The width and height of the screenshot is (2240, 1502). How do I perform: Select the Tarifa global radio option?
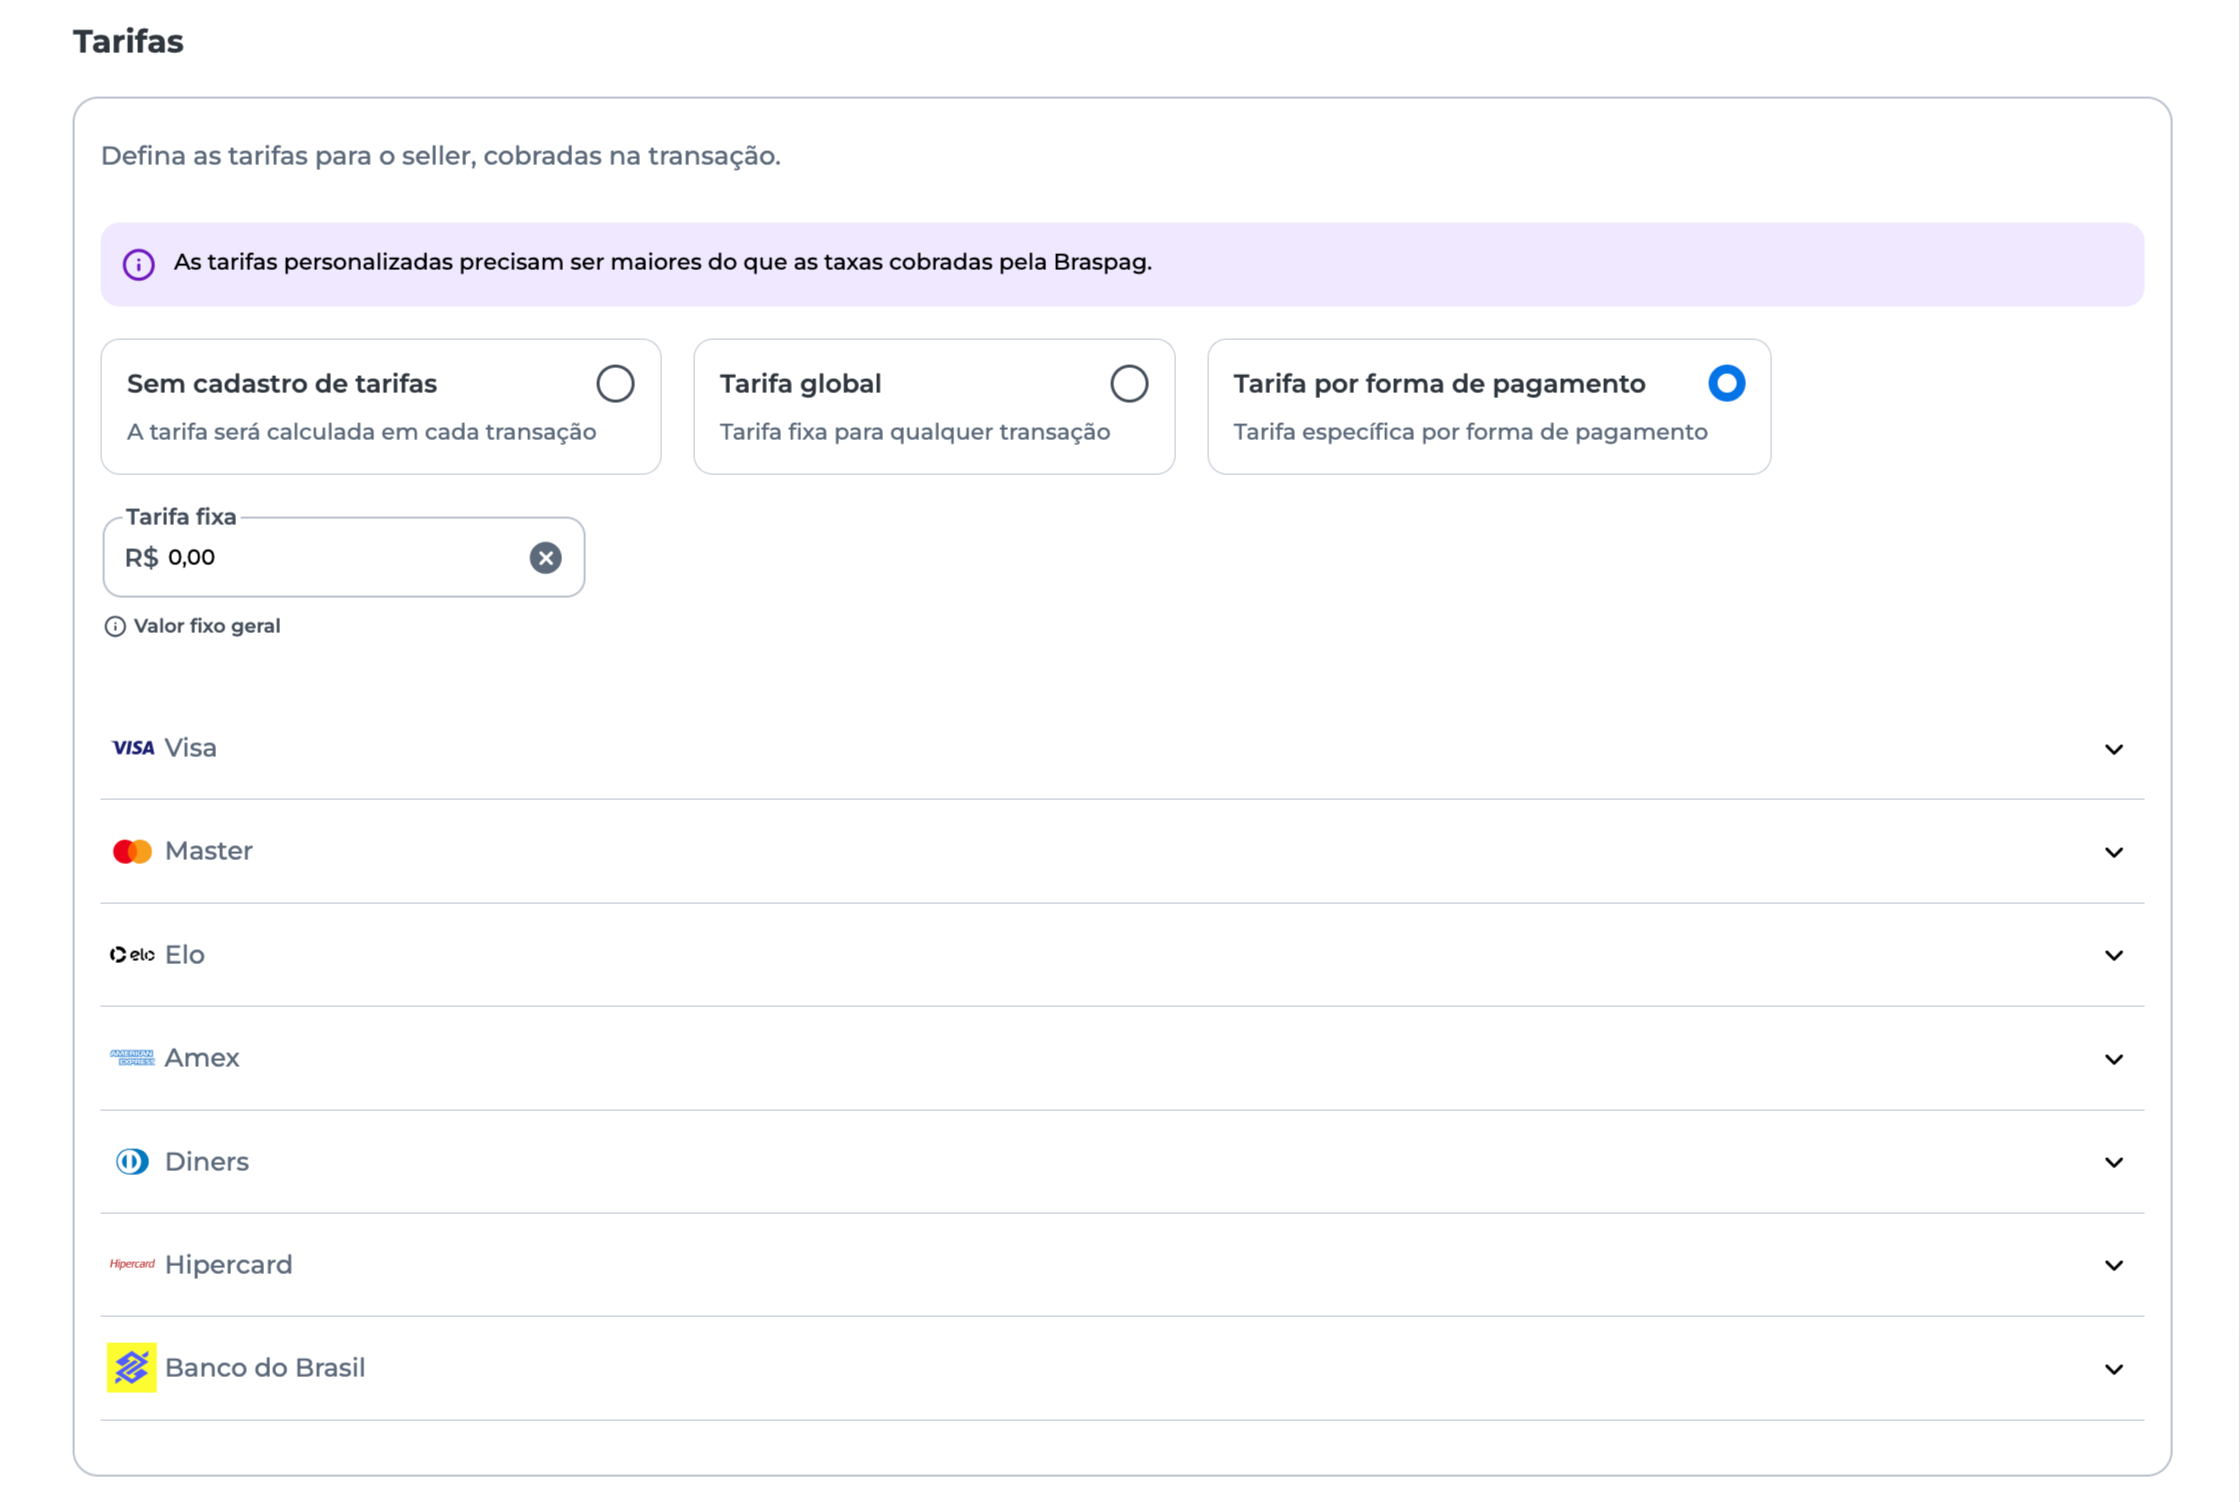click(1129, 384)
